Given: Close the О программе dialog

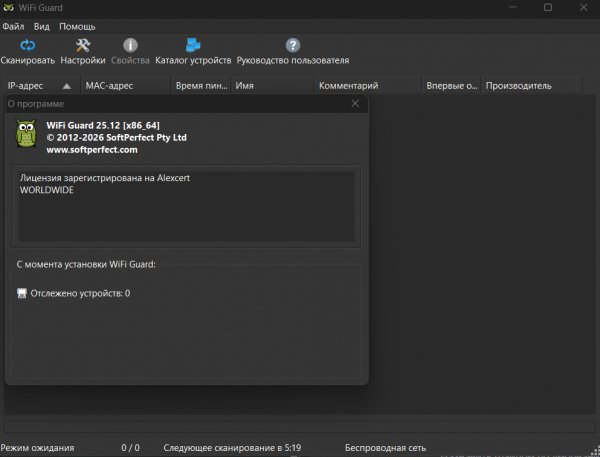Looking at the screenshot, I should coord(355,104).
